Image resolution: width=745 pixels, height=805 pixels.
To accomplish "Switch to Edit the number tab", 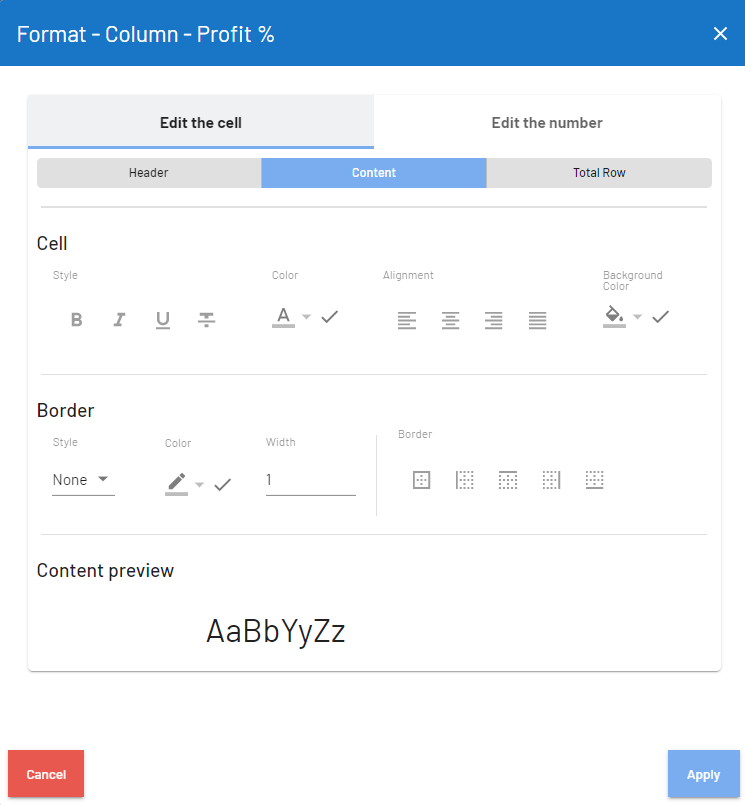I will tap(547, 123).
